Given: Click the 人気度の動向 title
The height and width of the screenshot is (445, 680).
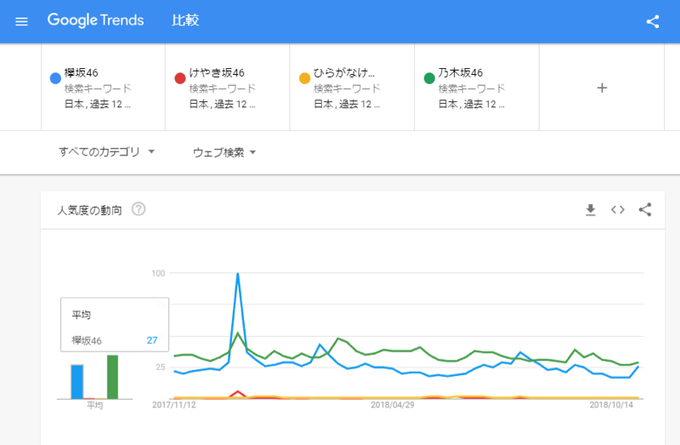Looking at the screenshot, I should (90, 210).
